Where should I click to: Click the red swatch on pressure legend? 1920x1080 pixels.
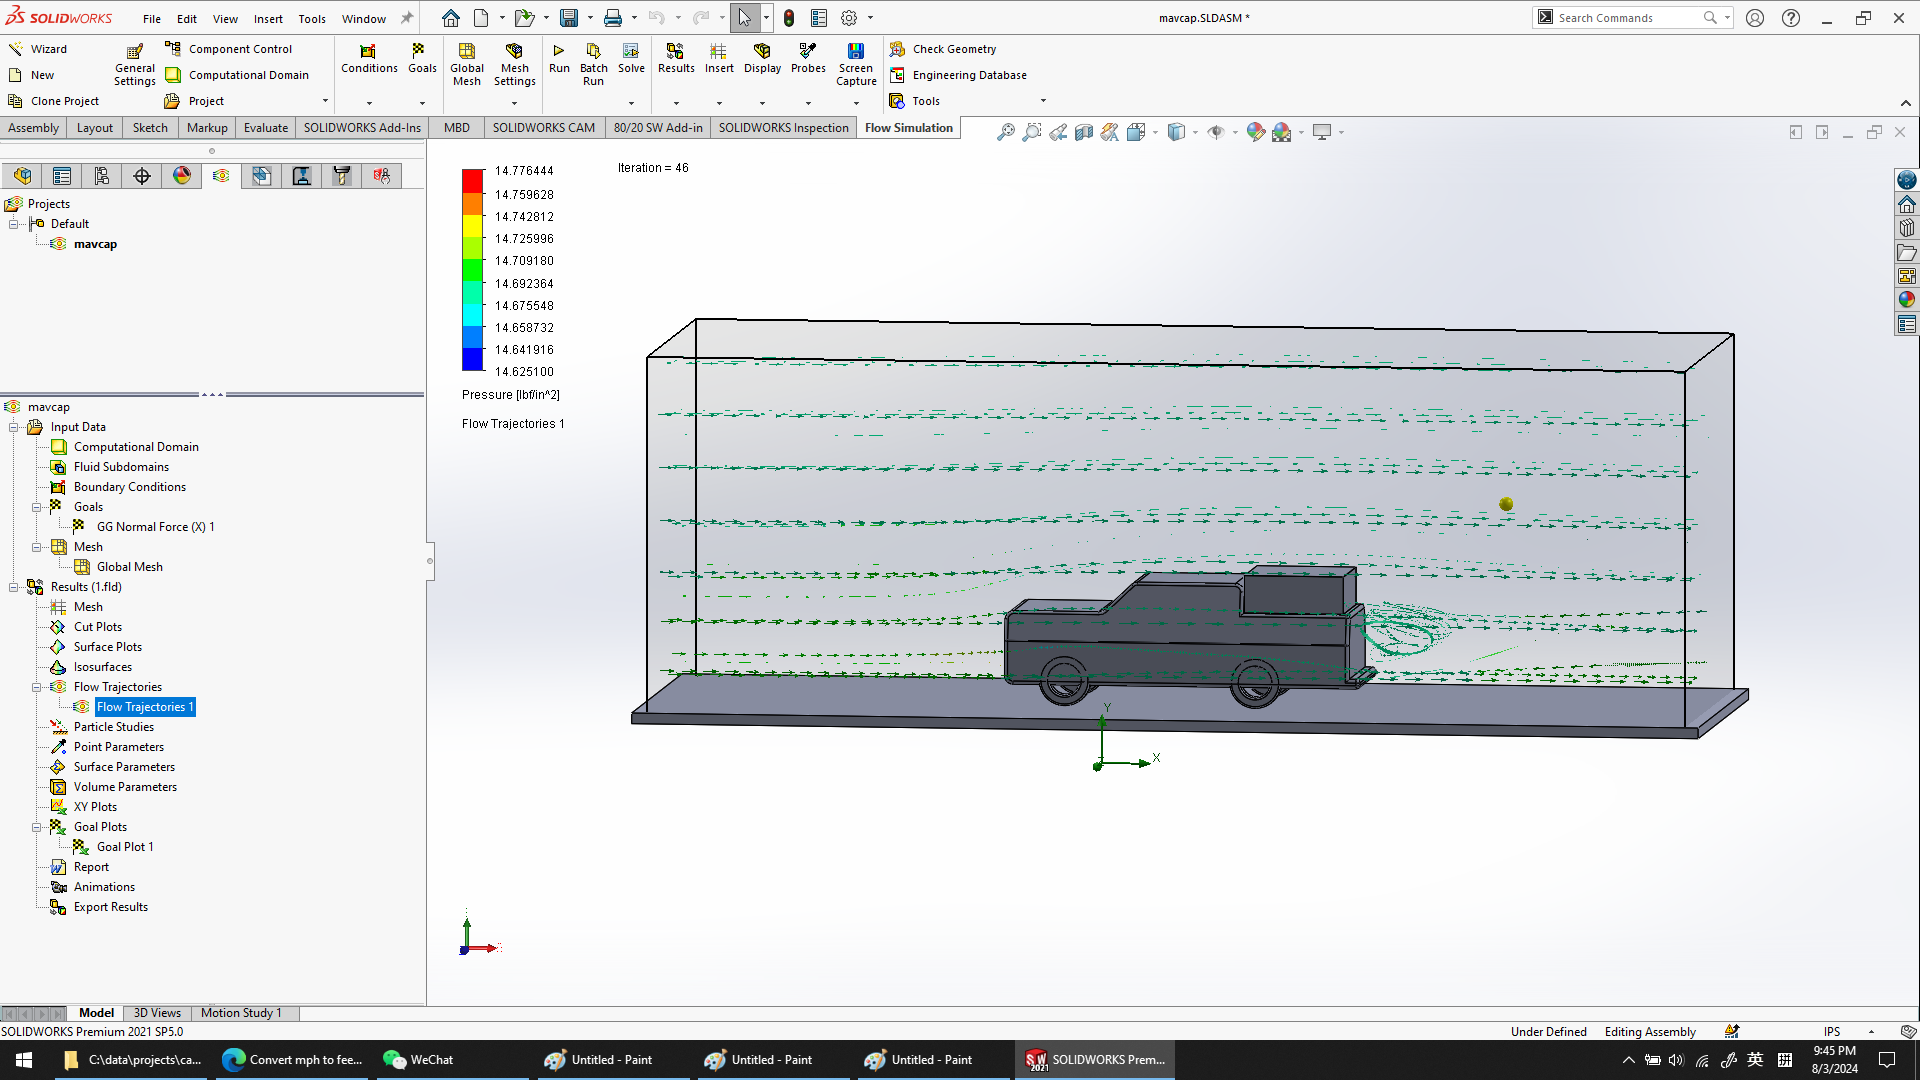472,181
